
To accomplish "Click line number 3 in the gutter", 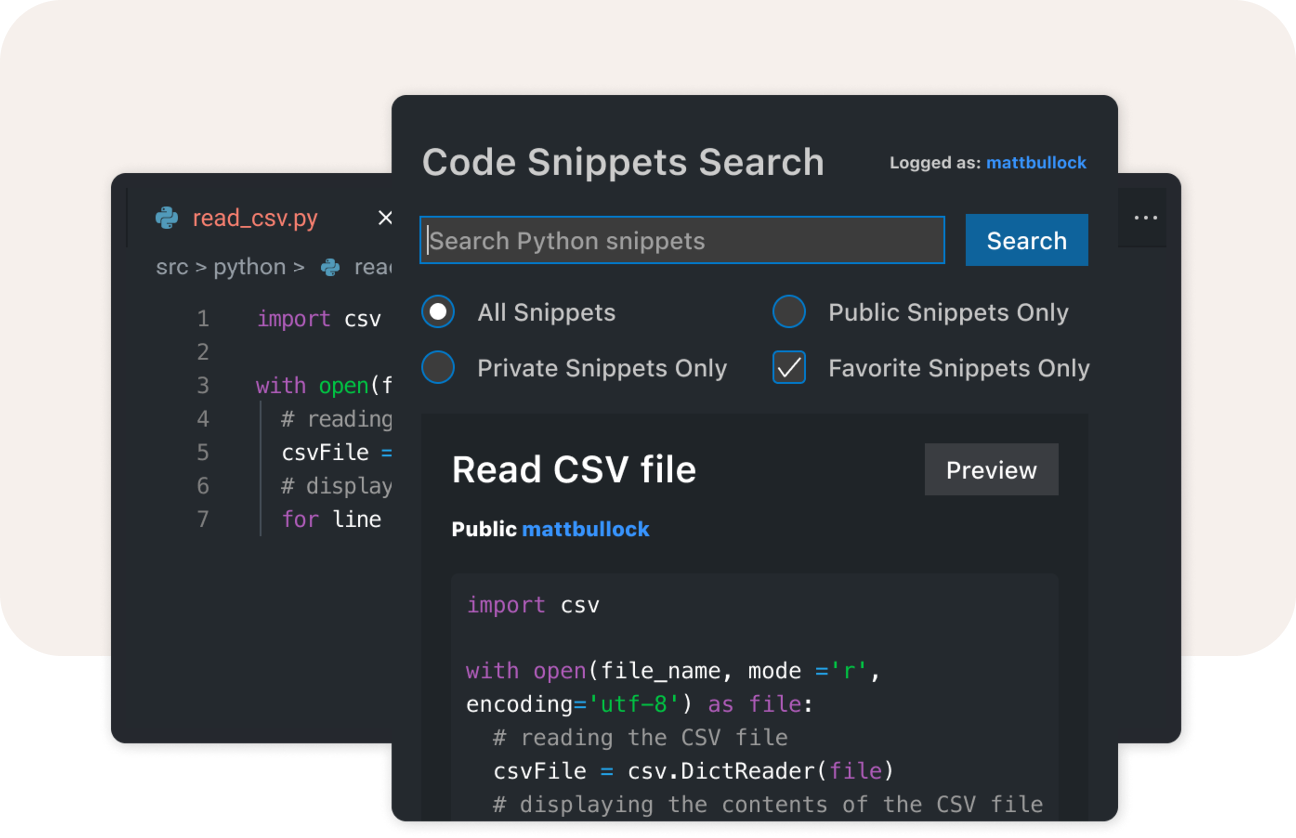I will pos(203,386).
